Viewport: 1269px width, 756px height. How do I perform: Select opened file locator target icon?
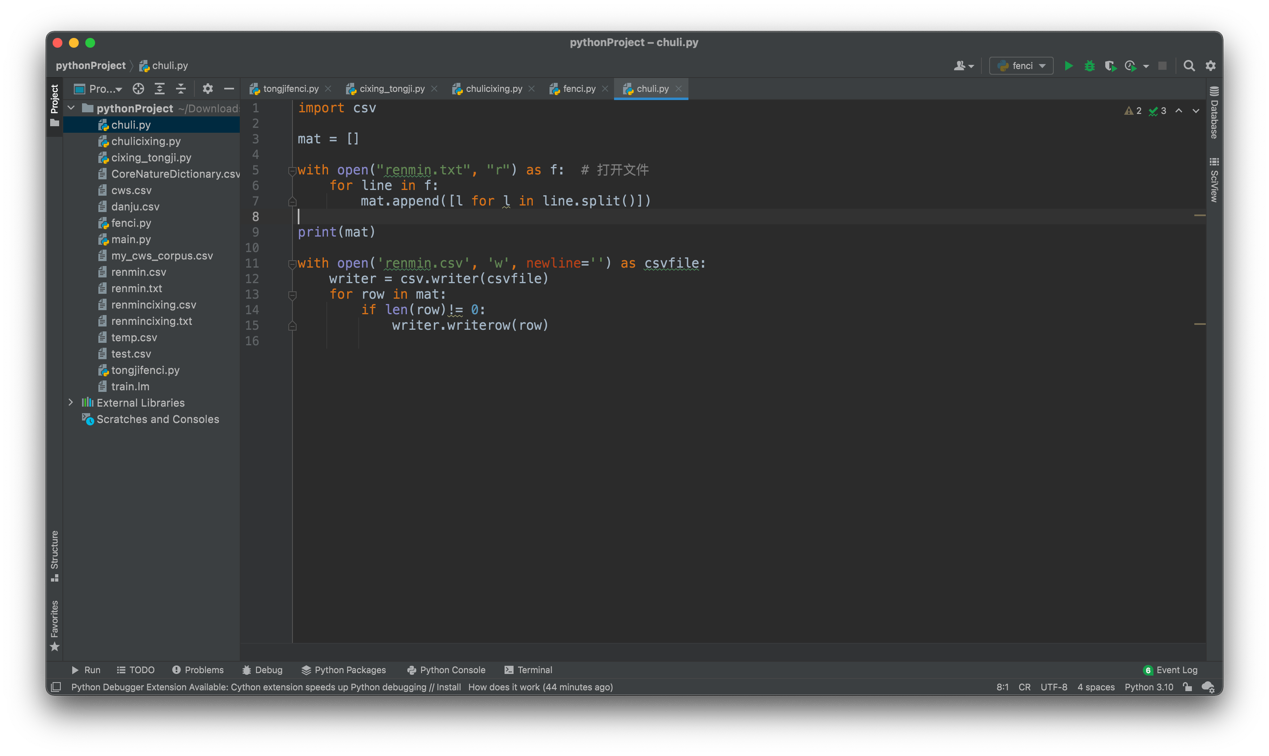(138, 89)
